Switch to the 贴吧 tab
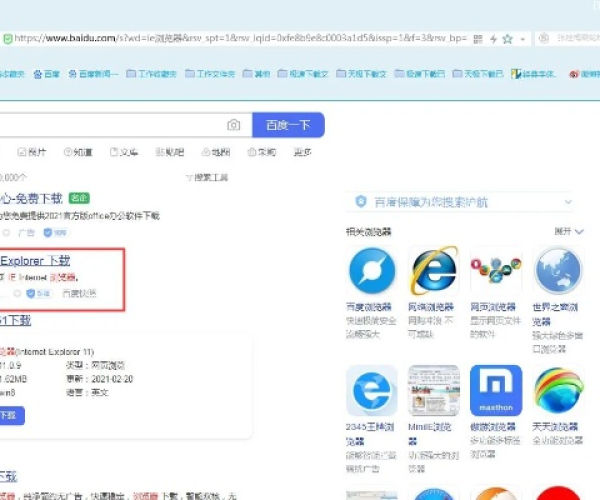The image size is (600, 500). [x=170, y=152]
